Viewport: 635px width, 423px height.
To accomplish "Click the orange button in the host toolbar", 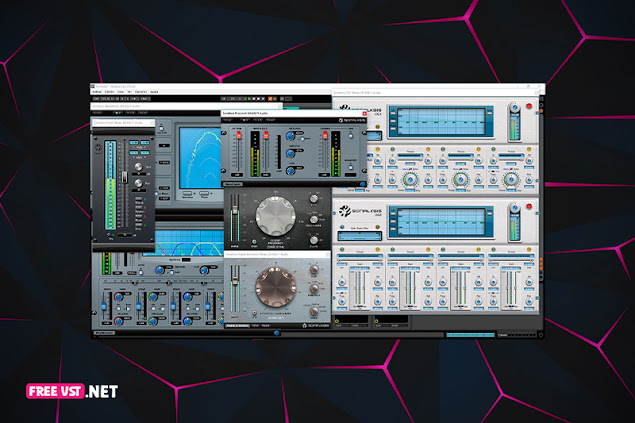I will click(x=270, y=98).
